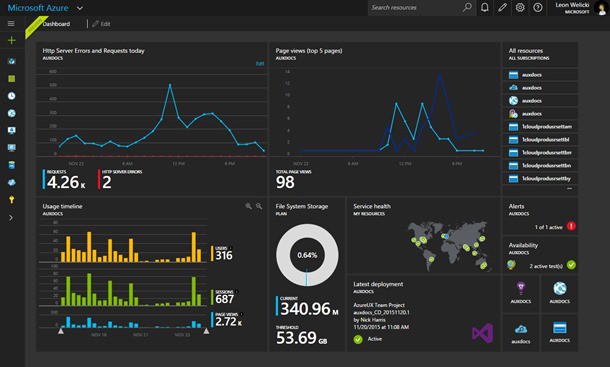Open Leon Welicki account avatar
The height and width of the screenshot is (367, 610).
point(601,8)
